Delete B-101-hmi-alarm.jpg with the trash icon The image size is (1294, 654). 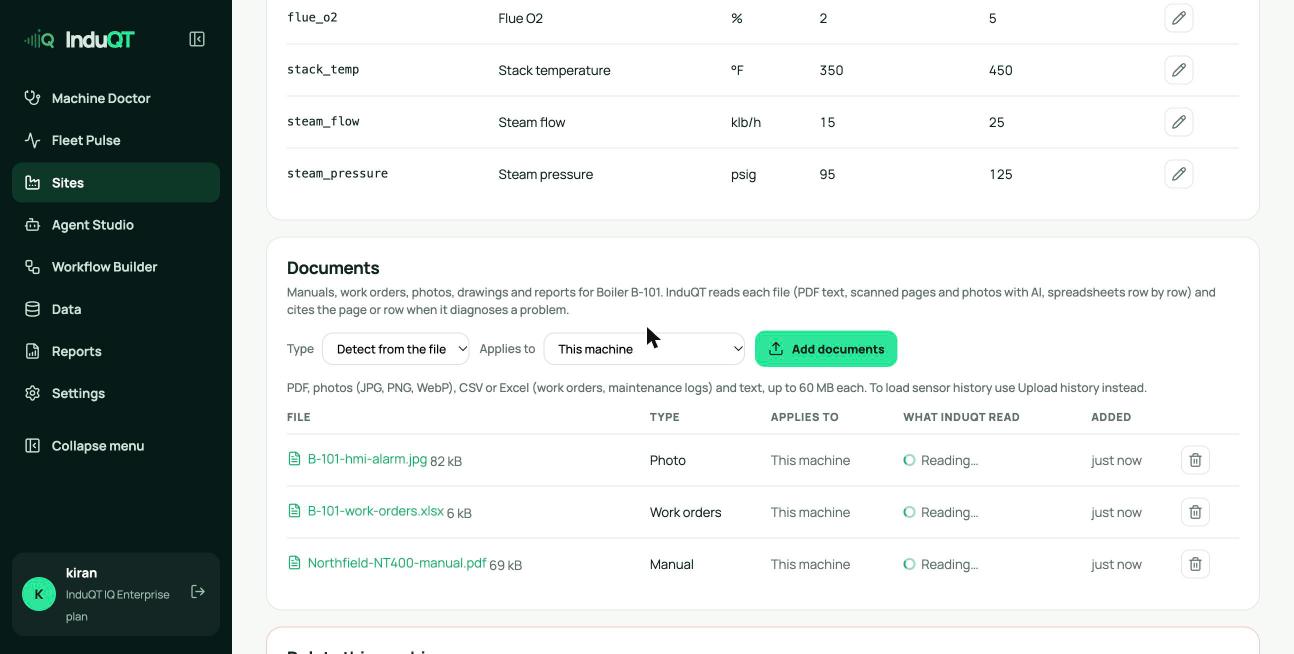1195,460
